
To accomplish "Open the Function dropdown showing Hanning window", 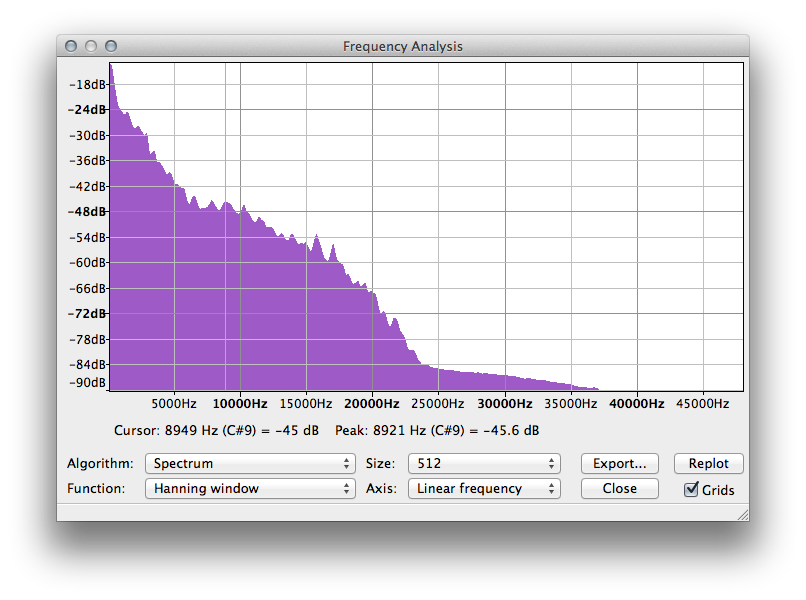I will point(250,488).
